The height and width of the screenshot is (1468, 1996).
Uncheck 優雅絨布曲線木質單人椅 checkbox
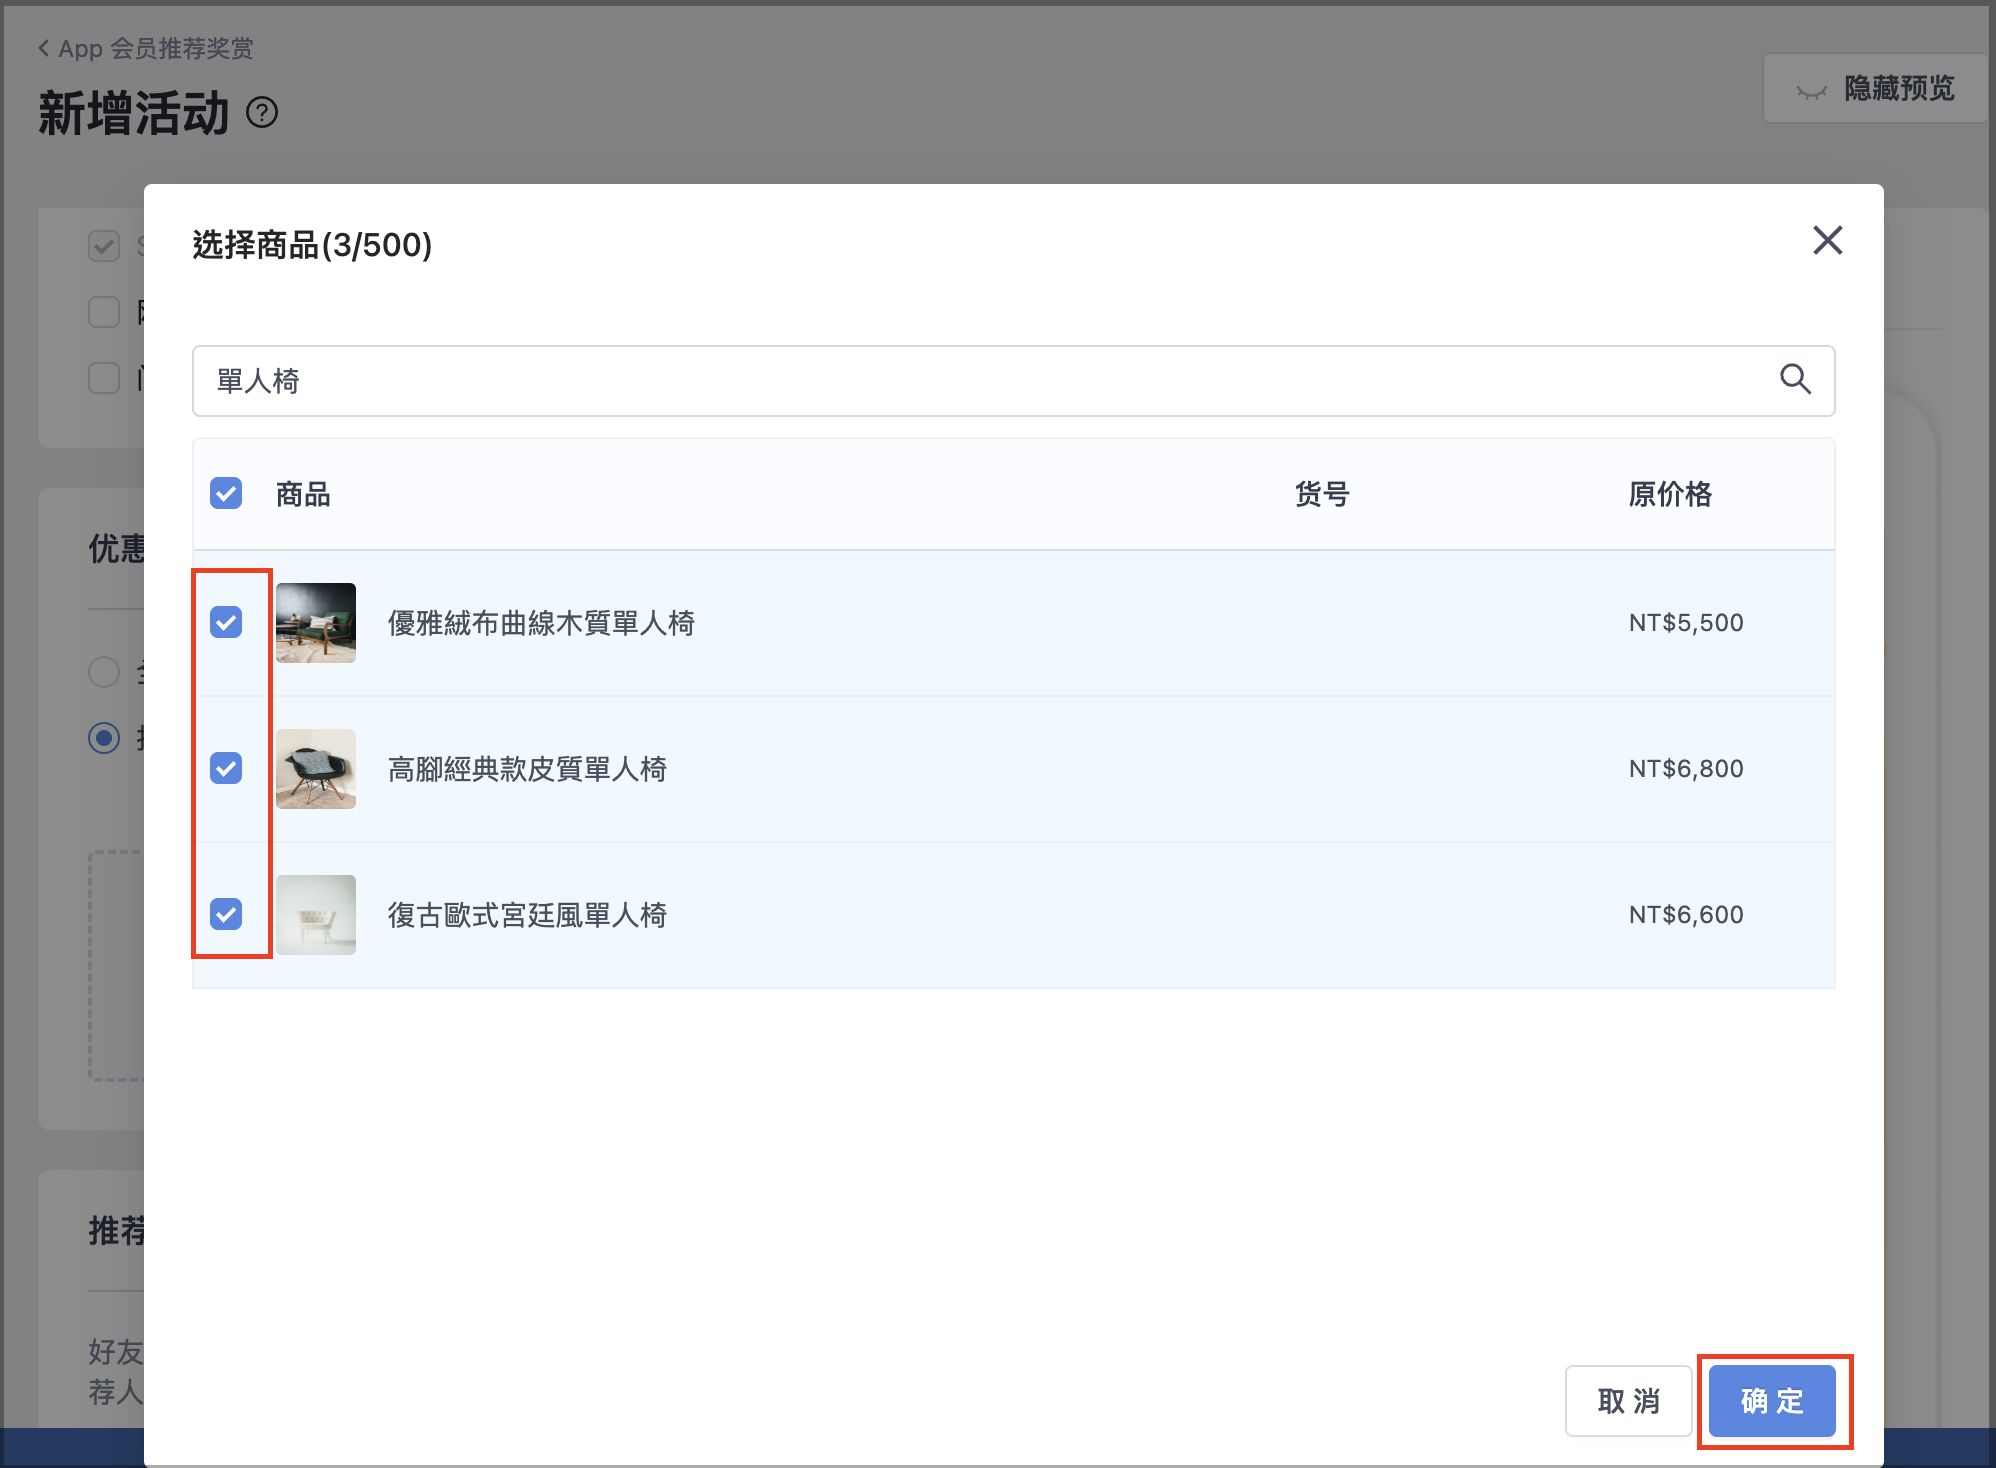pyautogui.click(x=226, y=622)
